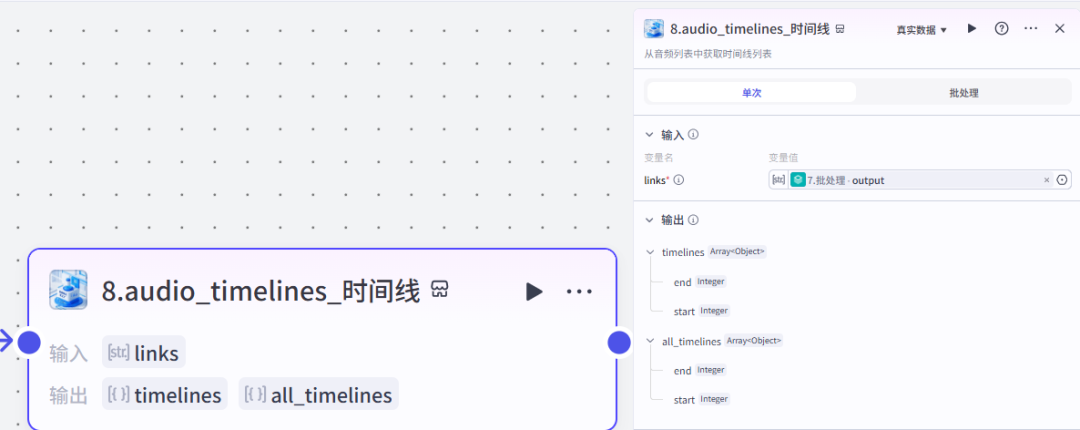1080x430 pixels.
Task: Open help via the question mark icon
Action: [1001, 28]
